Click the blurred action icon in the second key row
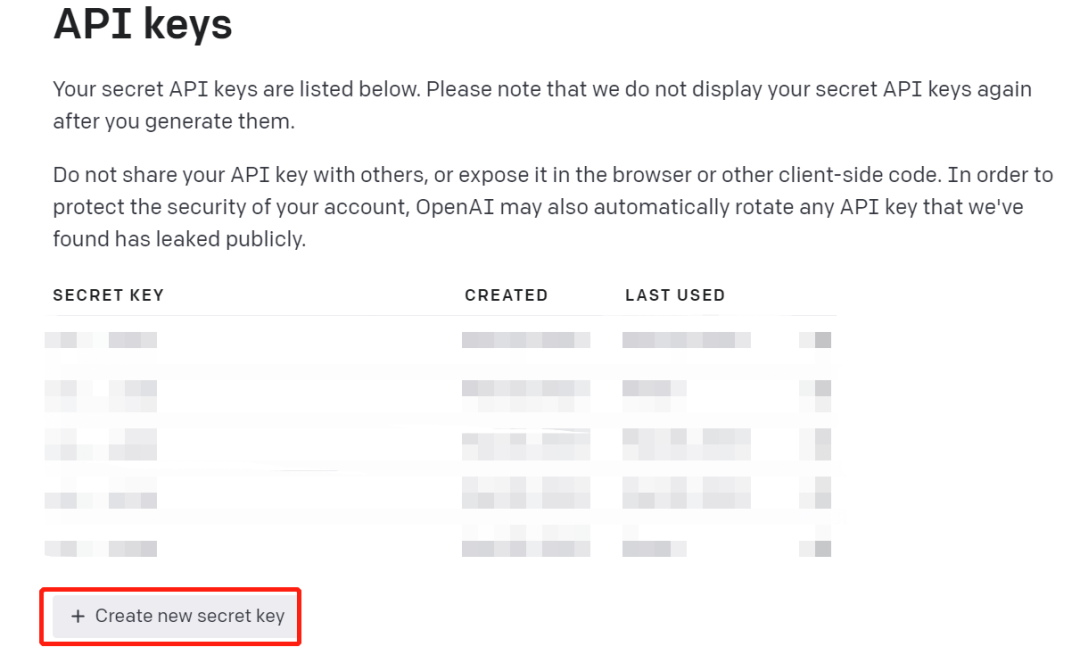The image size is (1080, 647). 816,396
